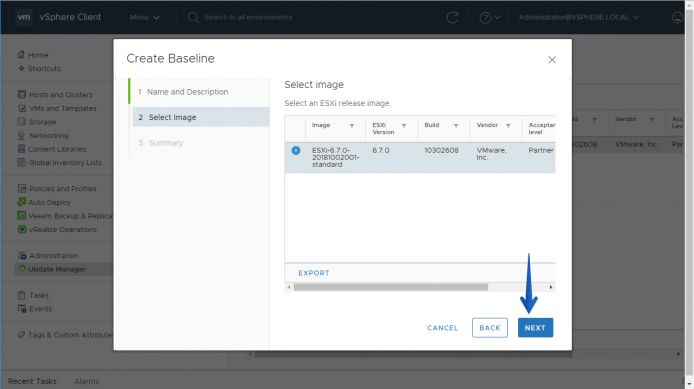Select the ESXi-6.7.0 standard image radio button

(296, 150)
